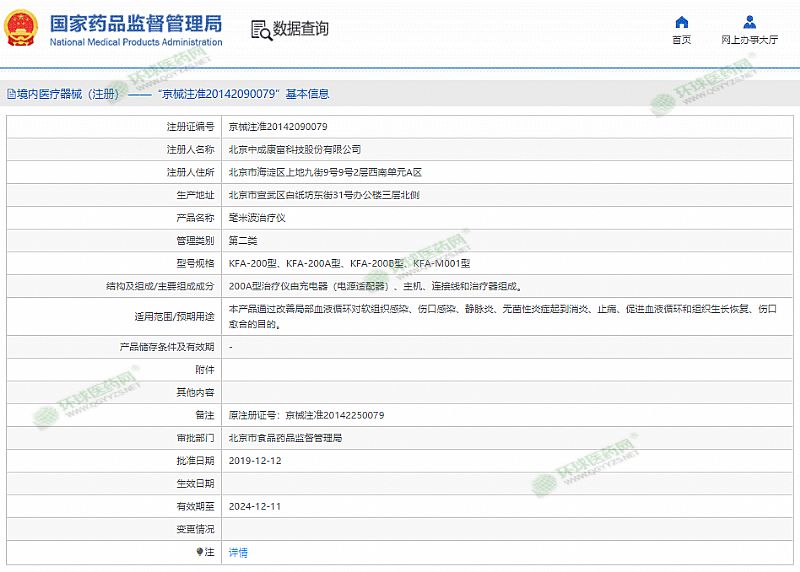Click the approval date 2019-12-12
The height and width of the screenshot is (572, 800).
(255, 460)
